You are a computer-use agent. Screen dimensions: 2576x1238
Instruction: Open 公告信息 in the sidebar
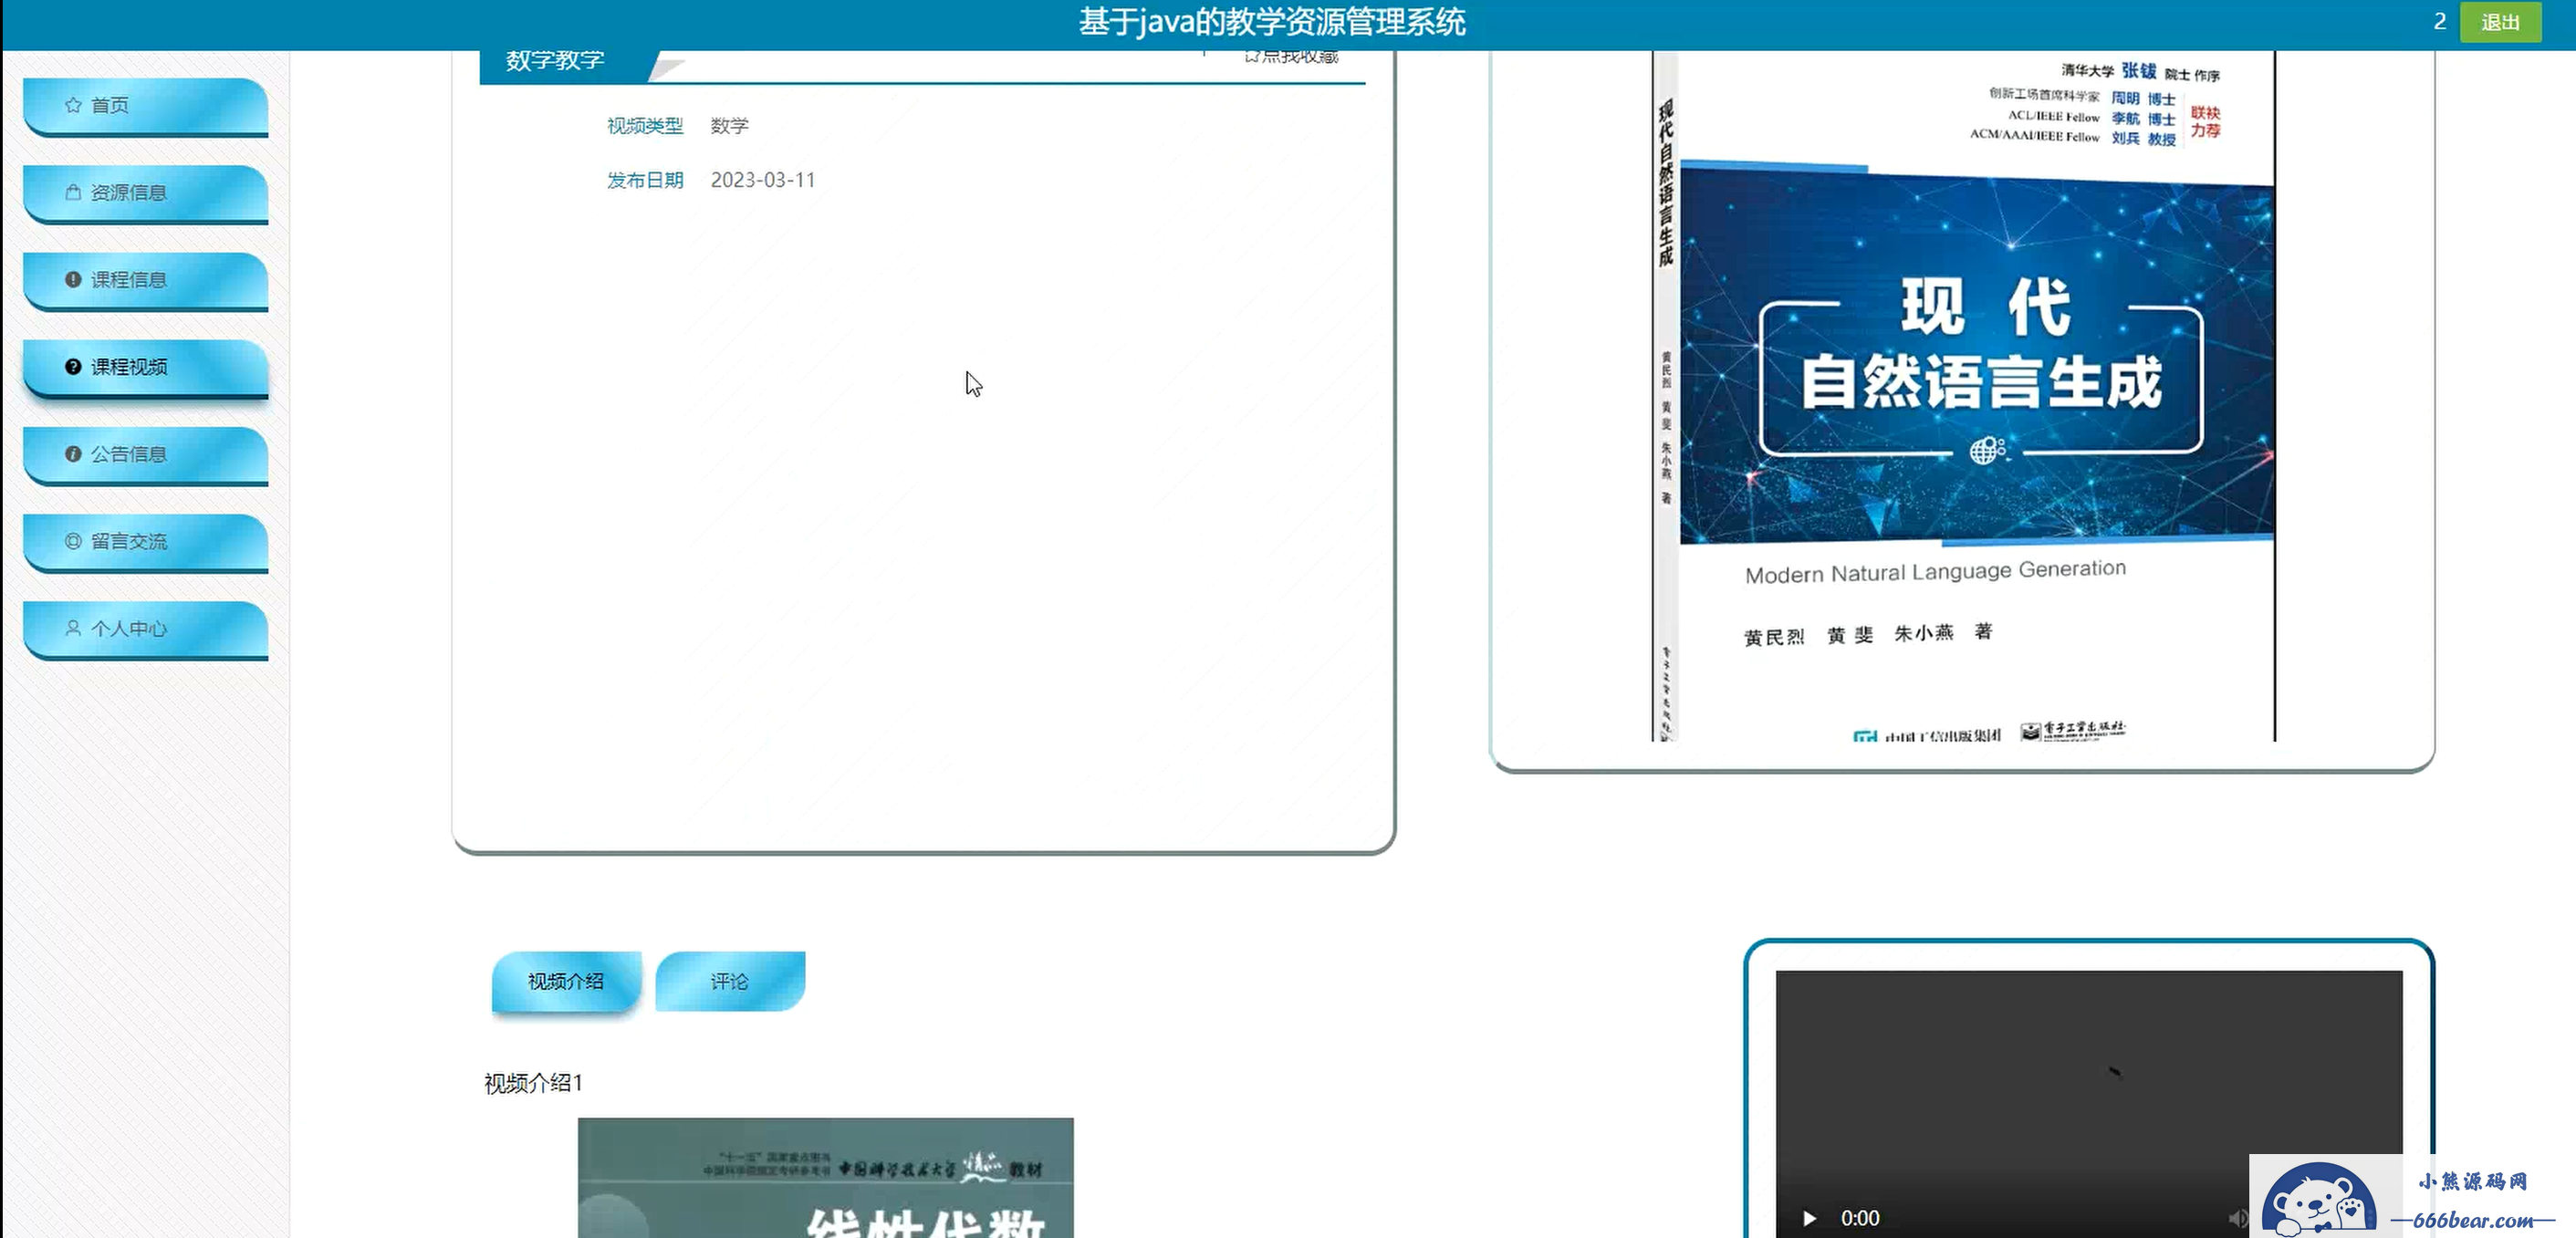[x=146, y=455]
